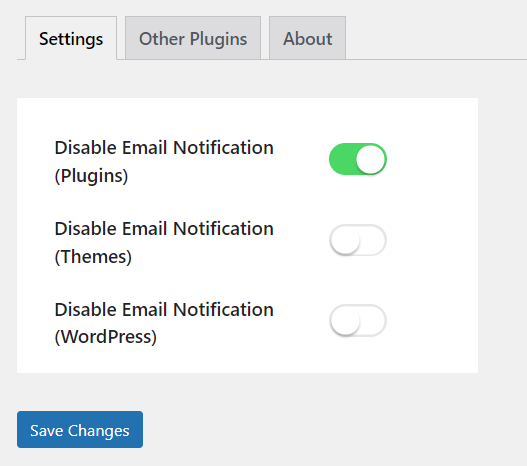Click the knob of the Themes toggle
The height and width of the screenshot is (466, 527).
click(x=345, y=240)
